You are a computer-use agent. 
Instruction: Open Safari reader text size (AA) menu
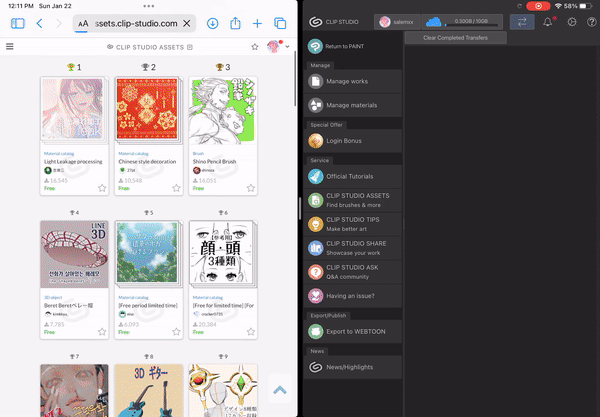click(x=83, y=24)
